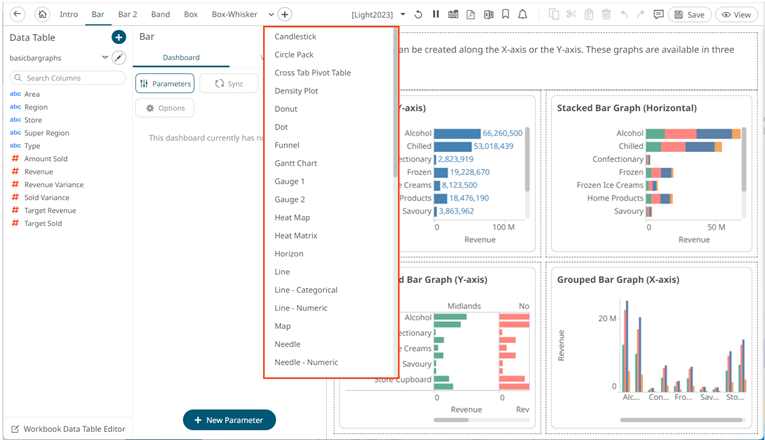765x440 pixels.
Task: Open the Workbook Data Table Editor
Action: pyautogui.click(x=66, y=428)
